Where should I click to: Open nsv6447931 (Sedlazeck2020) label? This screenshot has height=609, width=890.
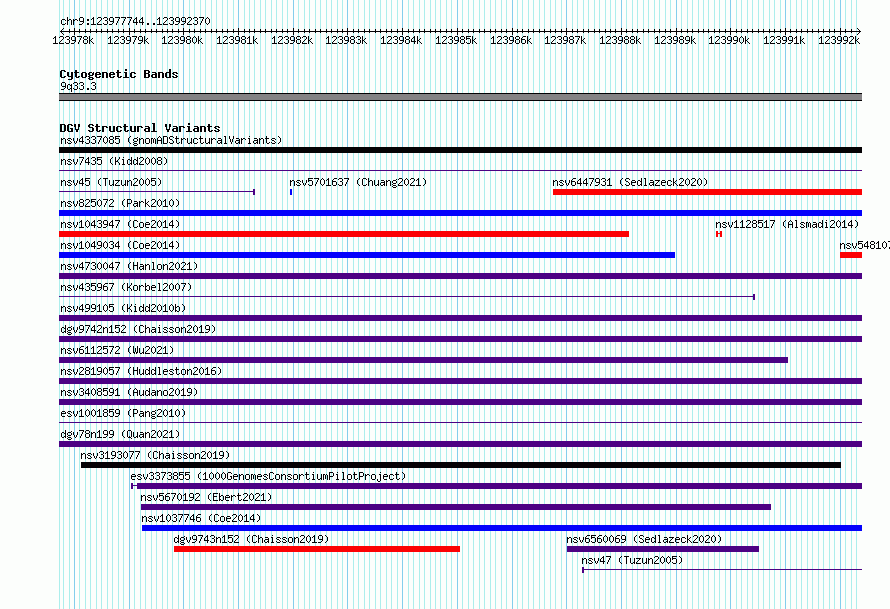pyautogui.click(x=630, y=182)
